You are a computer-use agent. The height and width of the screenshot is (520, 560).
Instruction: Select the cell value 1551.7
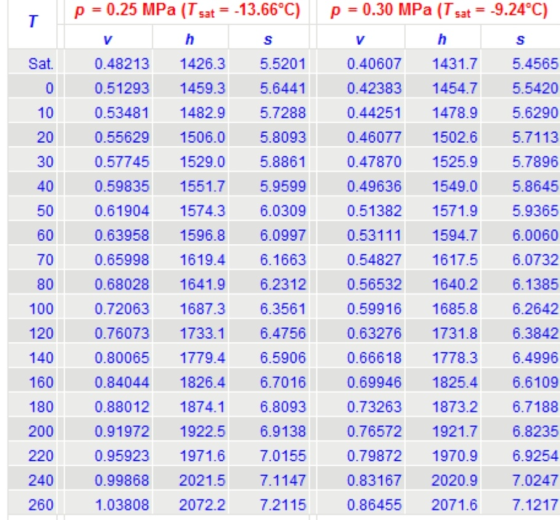tap(202, 186)
